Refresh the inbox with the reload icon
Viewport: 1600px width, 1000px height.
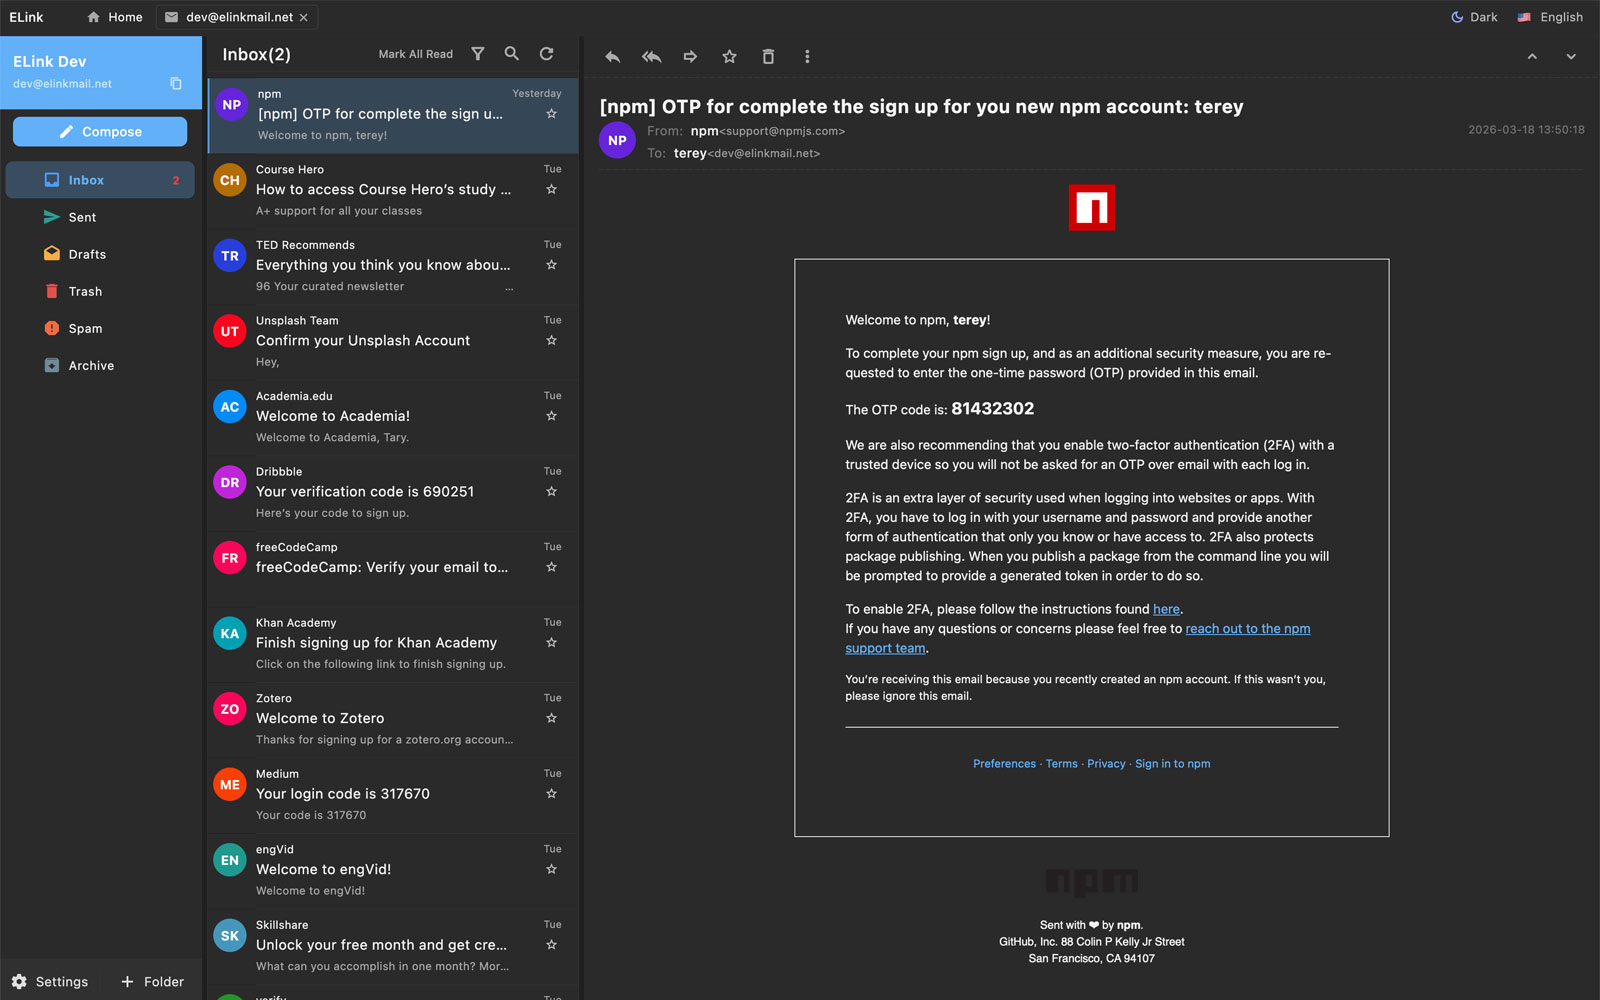(x=546, y=53)
